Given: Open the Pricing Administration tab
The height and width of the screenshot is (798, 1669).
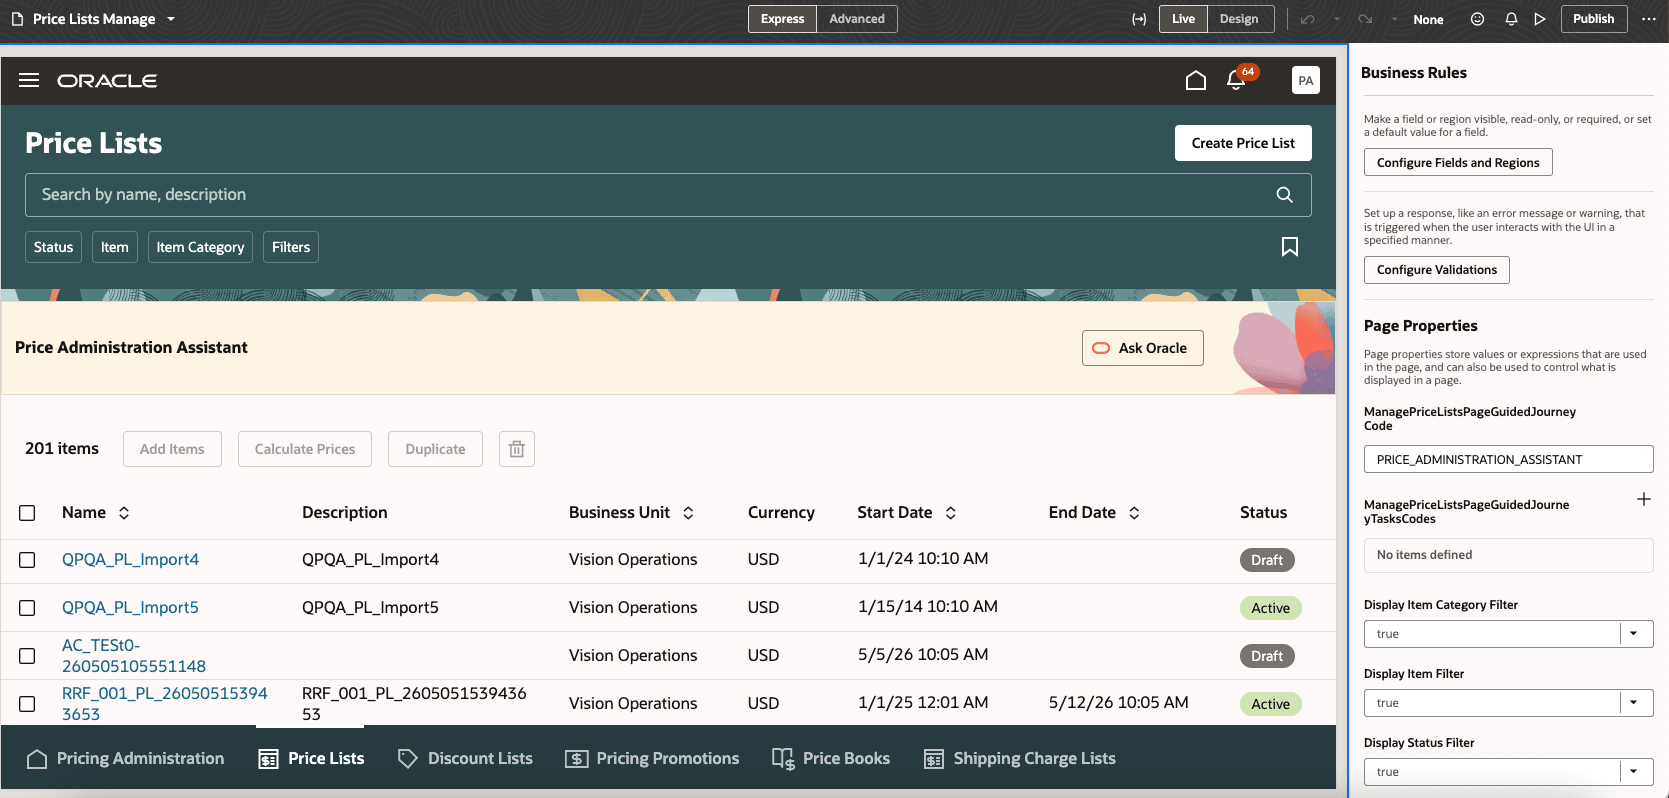Looking at the screenshot, I should click(126, 759).
